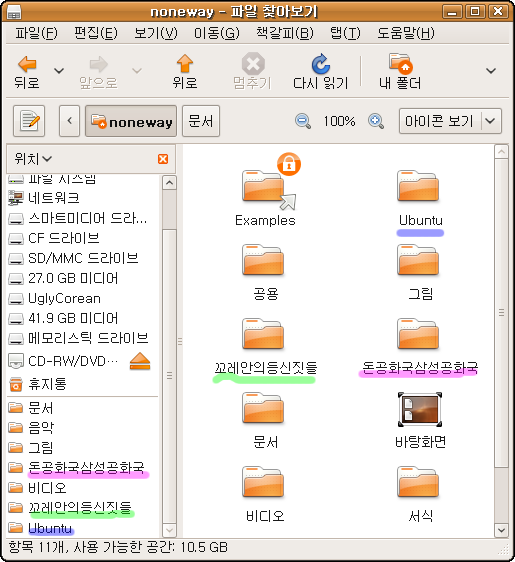Open 음악 bookmark in sidebar
This screenshot has height=562, width=515.
(82, 428)
